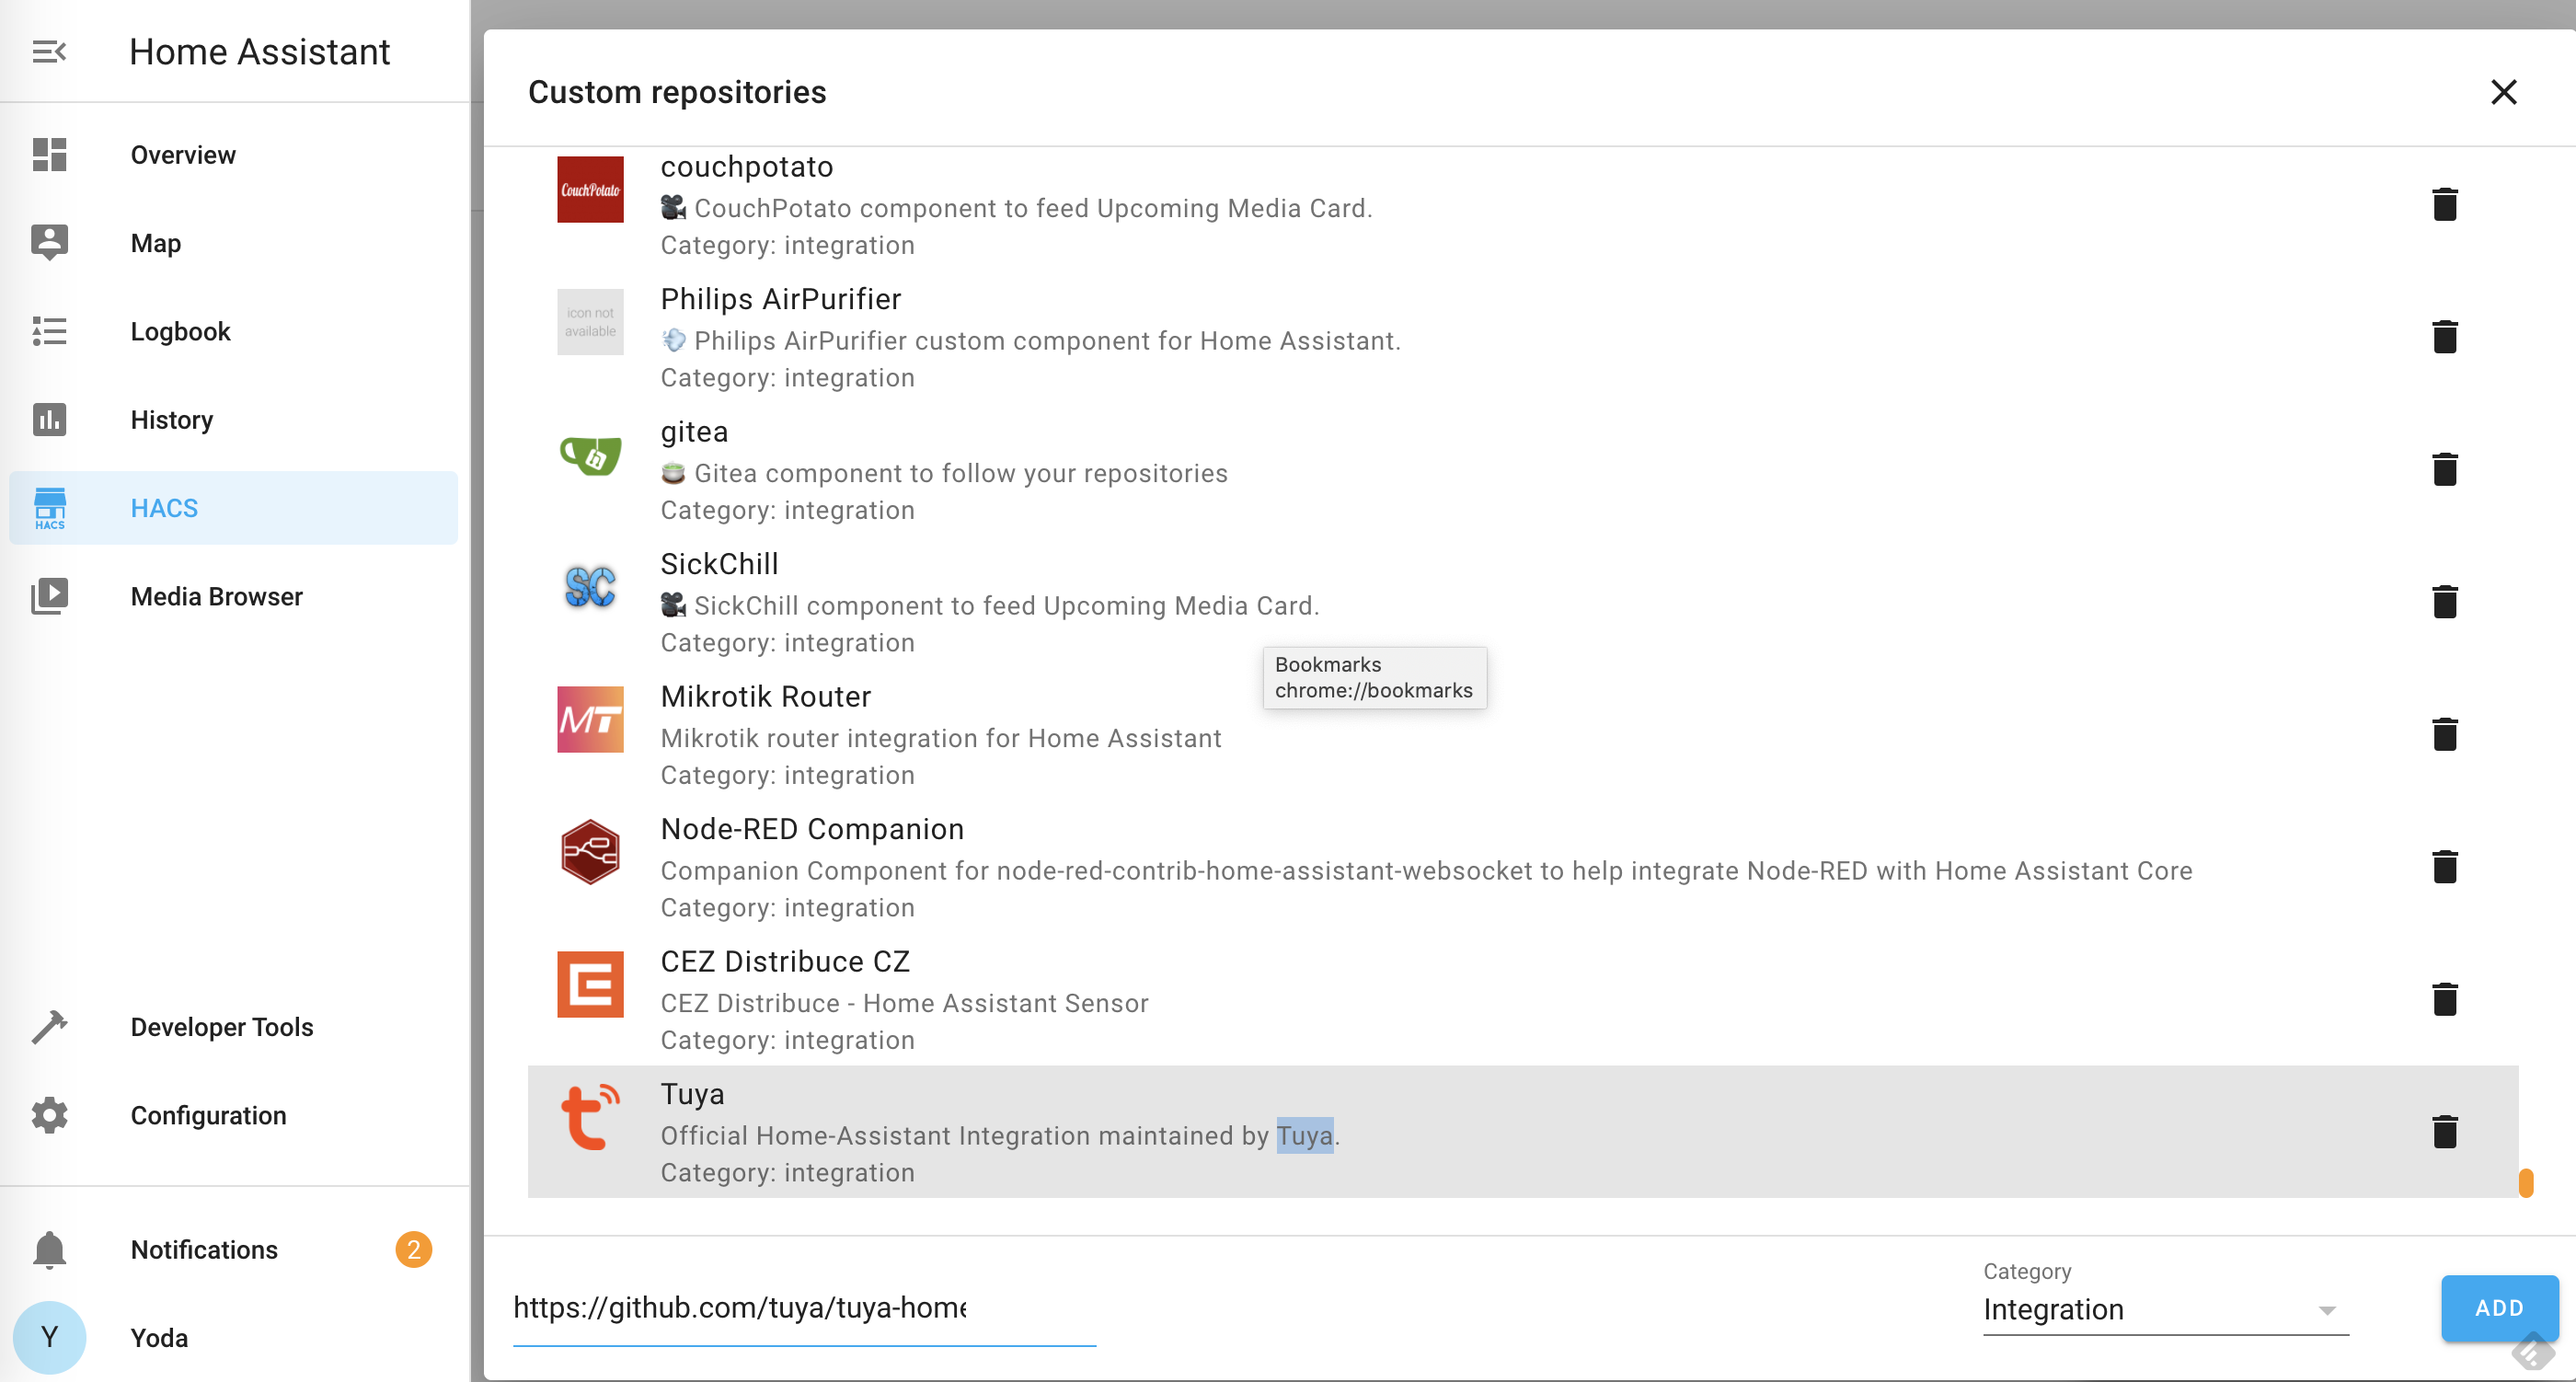
Task: Open the Category dropdown
Action: pyautogui.click(x=2150, y=1309)
